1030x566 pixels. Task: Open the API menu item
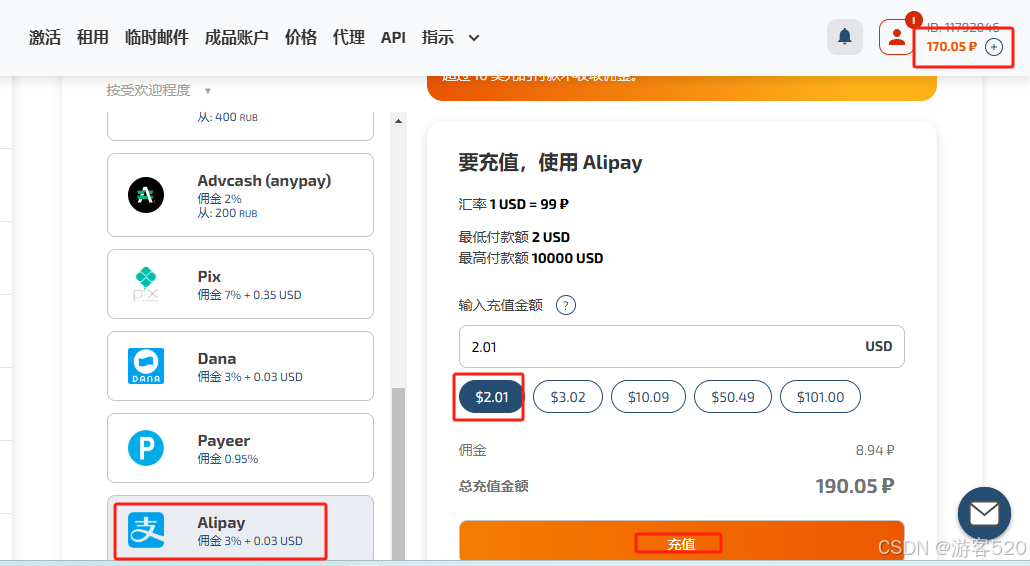(x=393, y=37)
